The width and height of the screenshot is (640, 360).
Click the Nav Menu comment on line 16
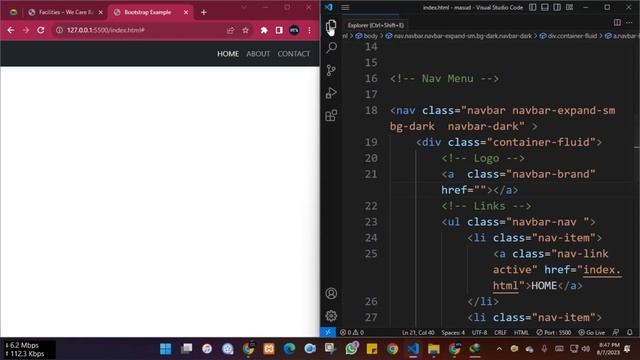coord(444,78)
